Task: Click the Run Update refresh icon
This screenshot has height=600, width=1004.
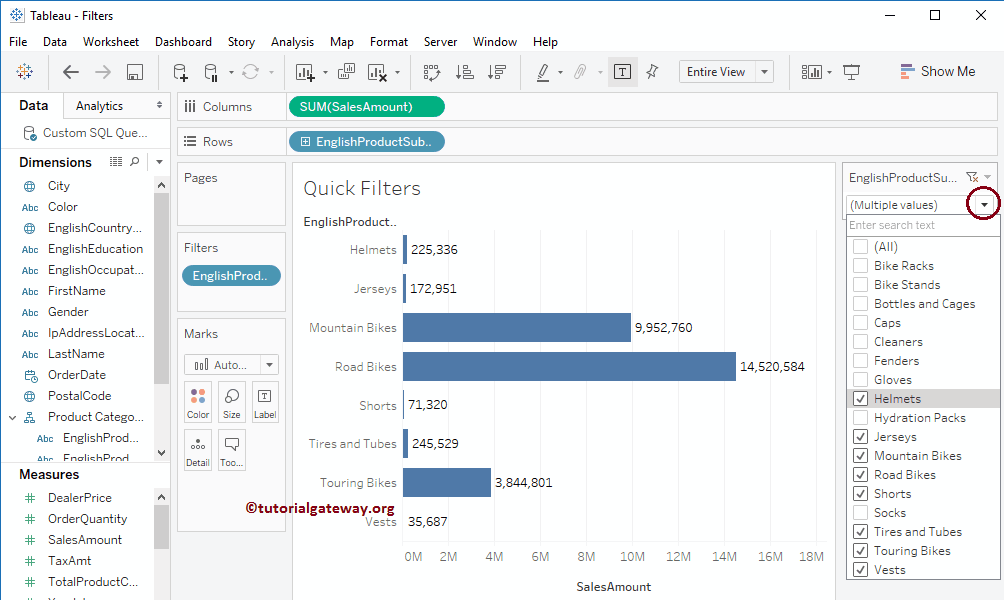Action: click(x=250, y=72)
